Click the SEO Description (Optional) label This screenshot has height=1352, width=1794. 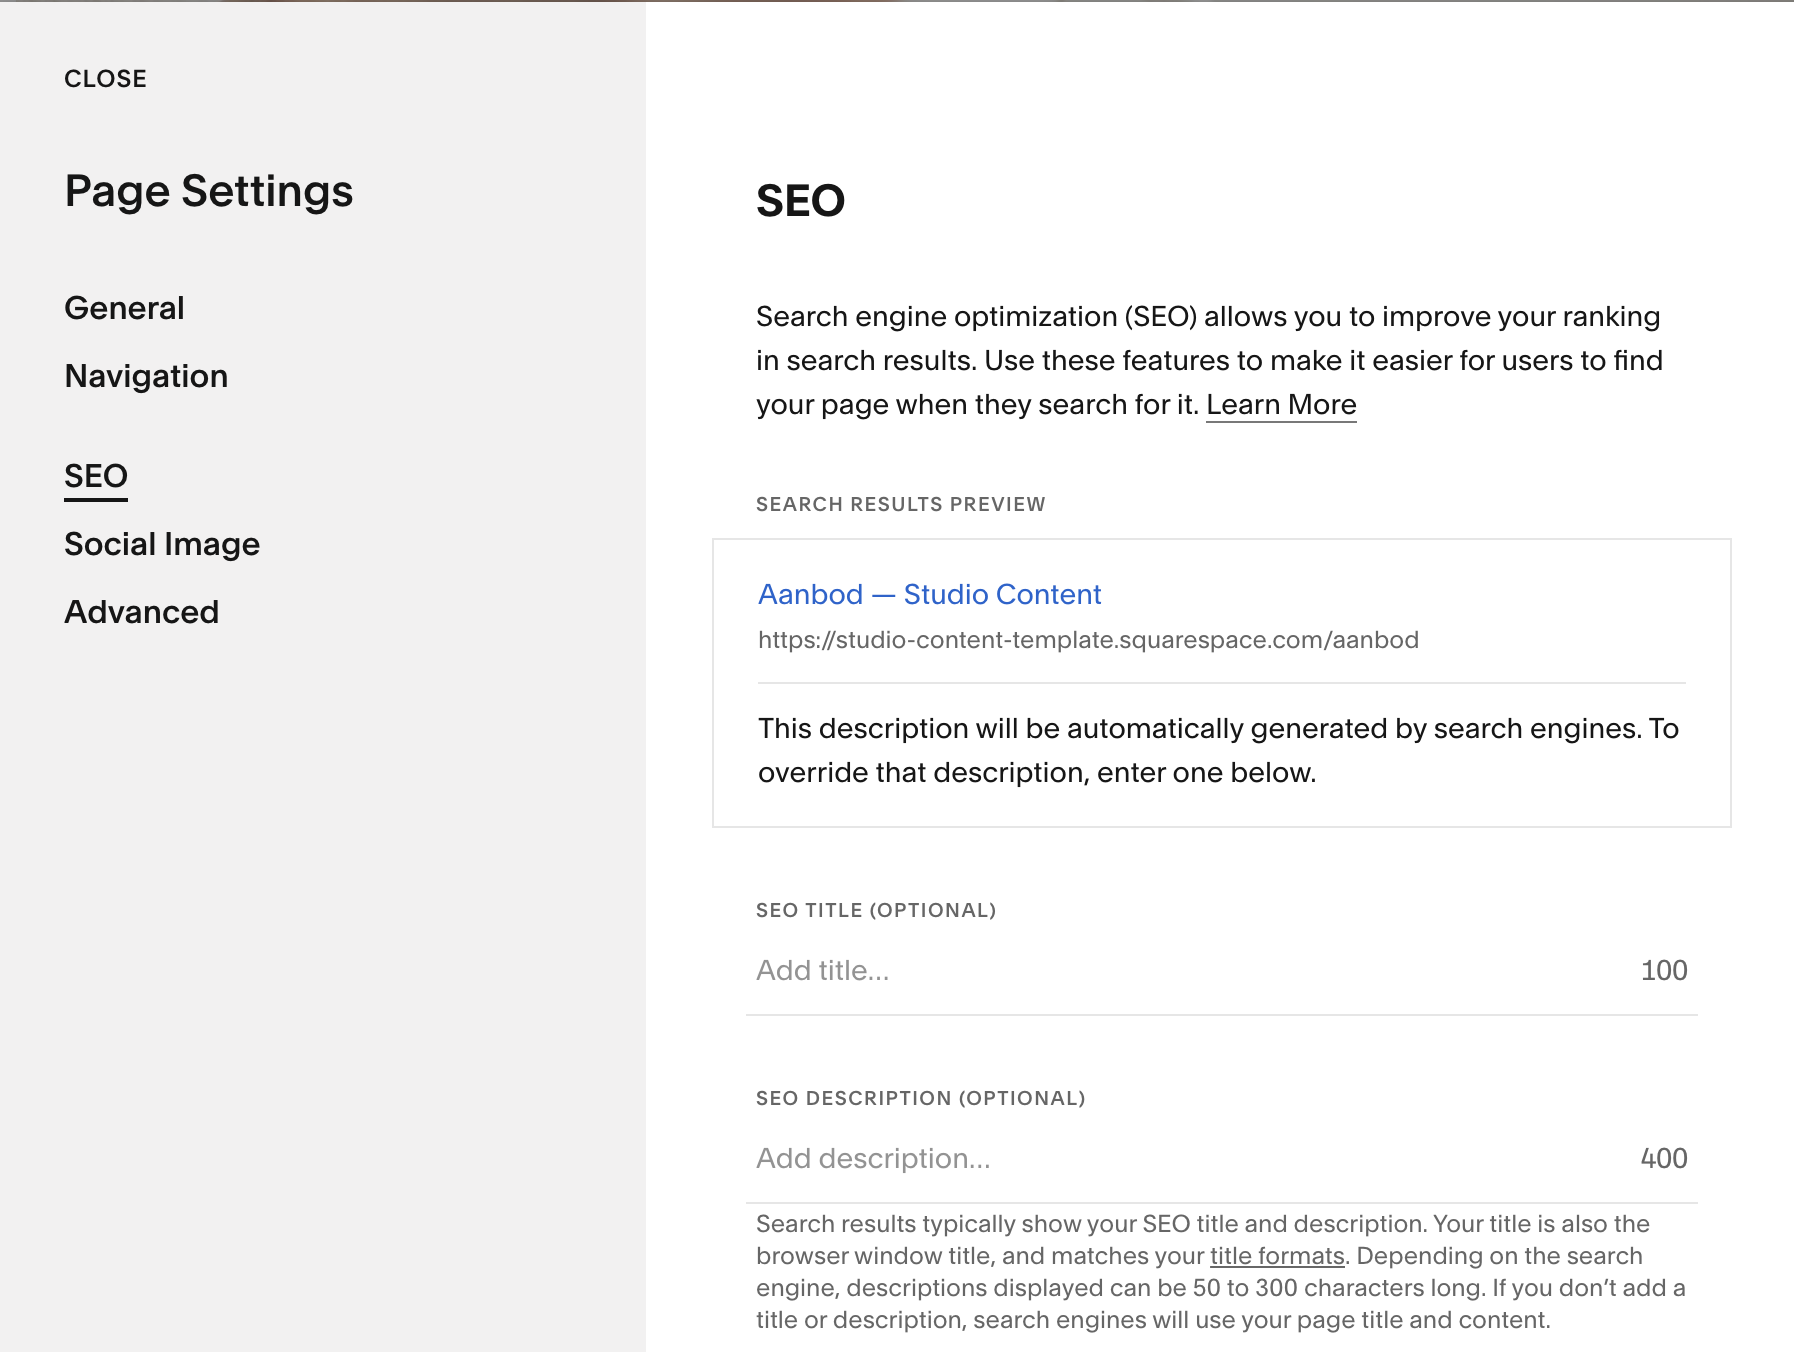[920, 1098]
